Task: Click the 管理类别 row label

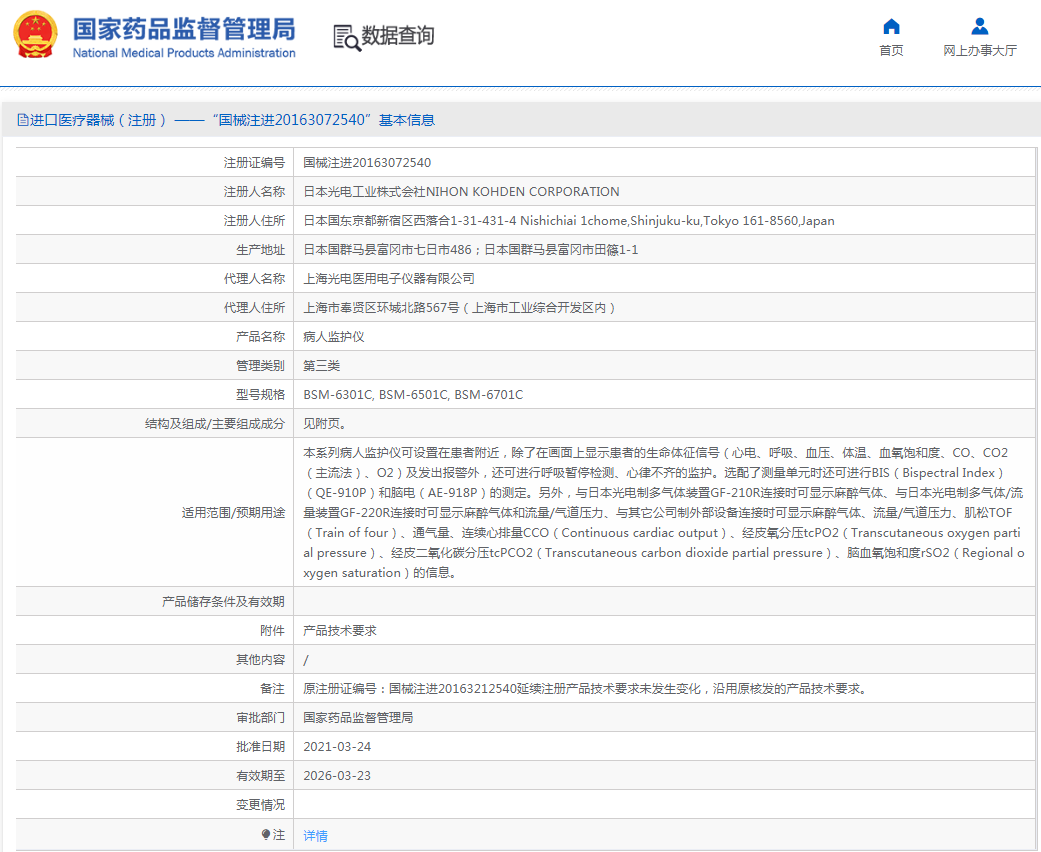Action: pyautogui.click(x=260, y=366)
